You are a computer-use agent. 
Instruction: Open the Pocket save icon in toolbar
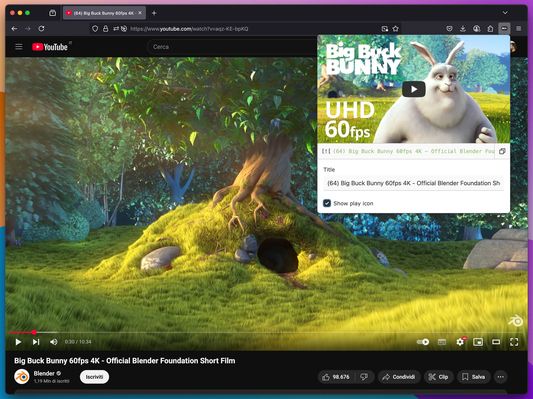[x=449, y=29]
